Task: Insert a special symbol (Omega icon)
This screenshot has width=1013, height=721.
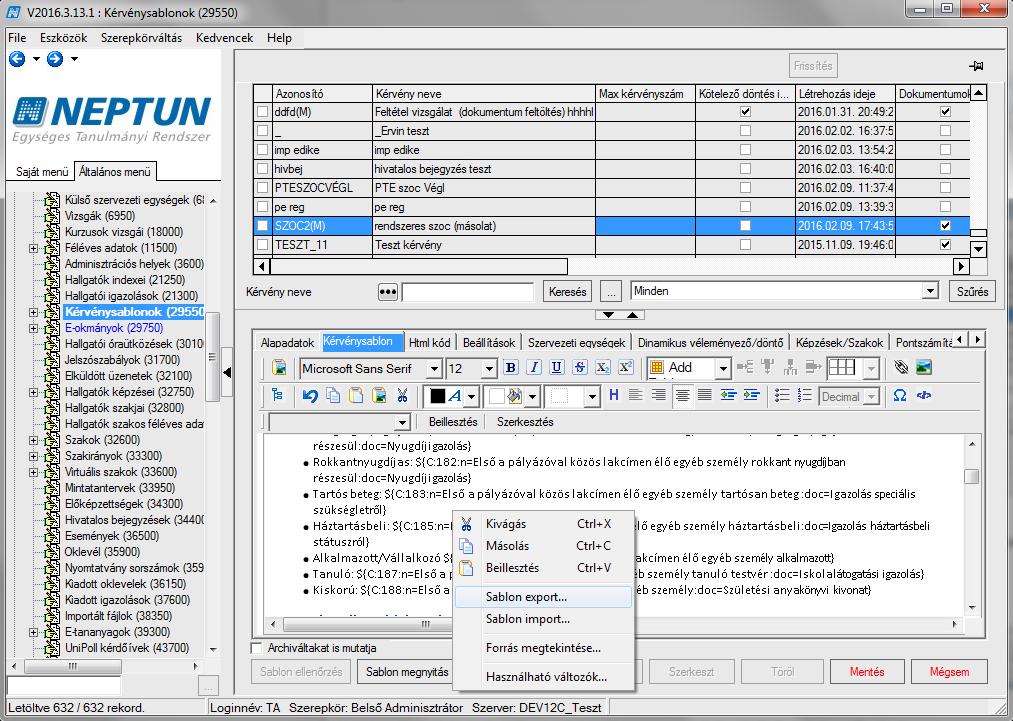Action: [x=899, y=395]
